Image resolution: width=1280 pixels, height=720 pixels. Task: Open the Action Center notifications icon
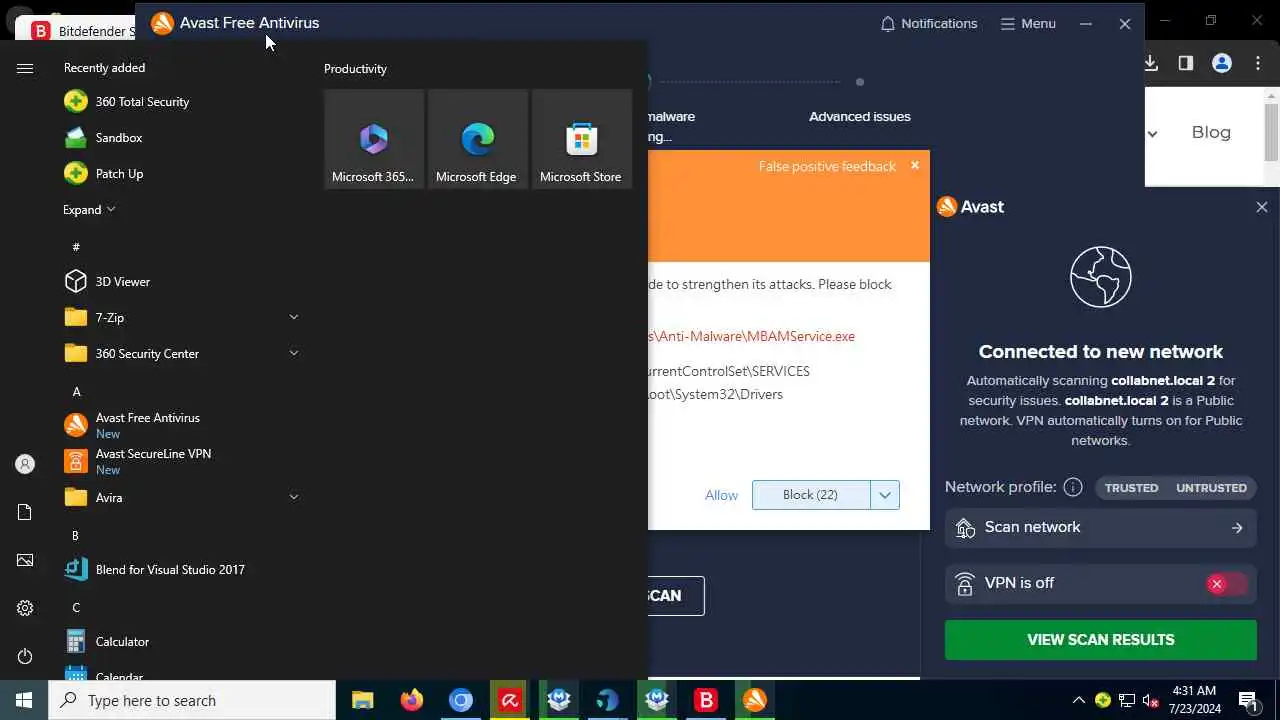click(1248, 700)
